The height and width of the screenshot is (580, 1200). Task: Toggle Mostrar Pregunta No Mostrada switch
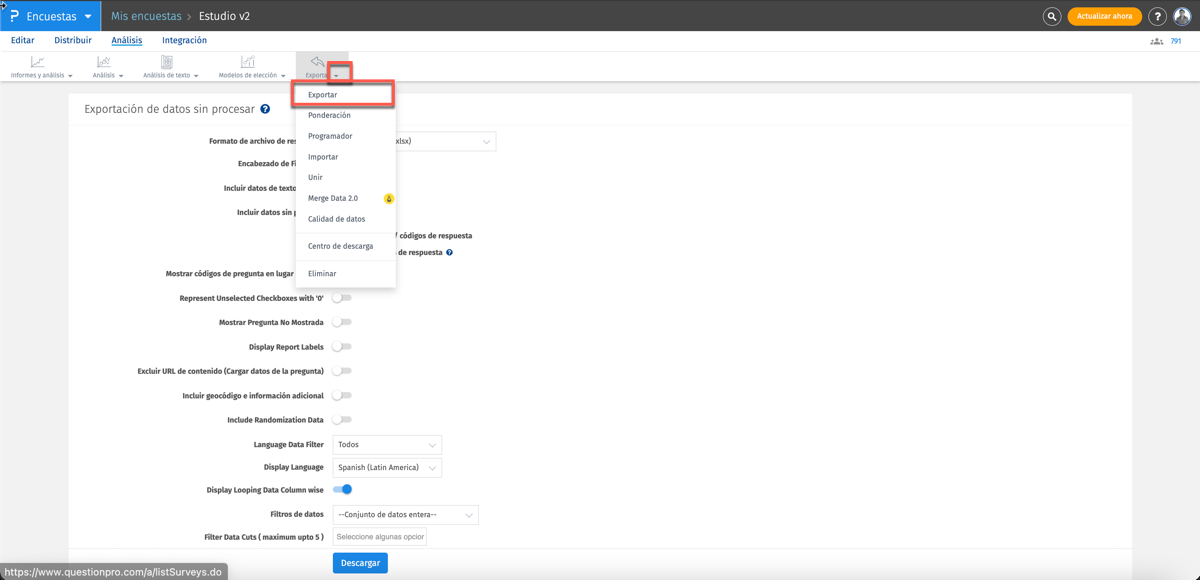coord(342,322)
